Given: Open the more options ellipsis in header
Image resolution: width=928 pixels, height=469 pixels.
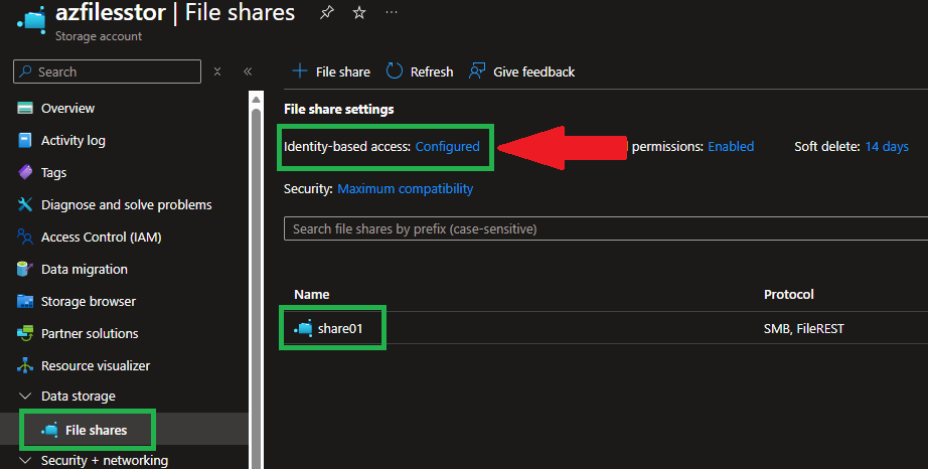Looking at the screenshot, I should click(x=391, y=13).
